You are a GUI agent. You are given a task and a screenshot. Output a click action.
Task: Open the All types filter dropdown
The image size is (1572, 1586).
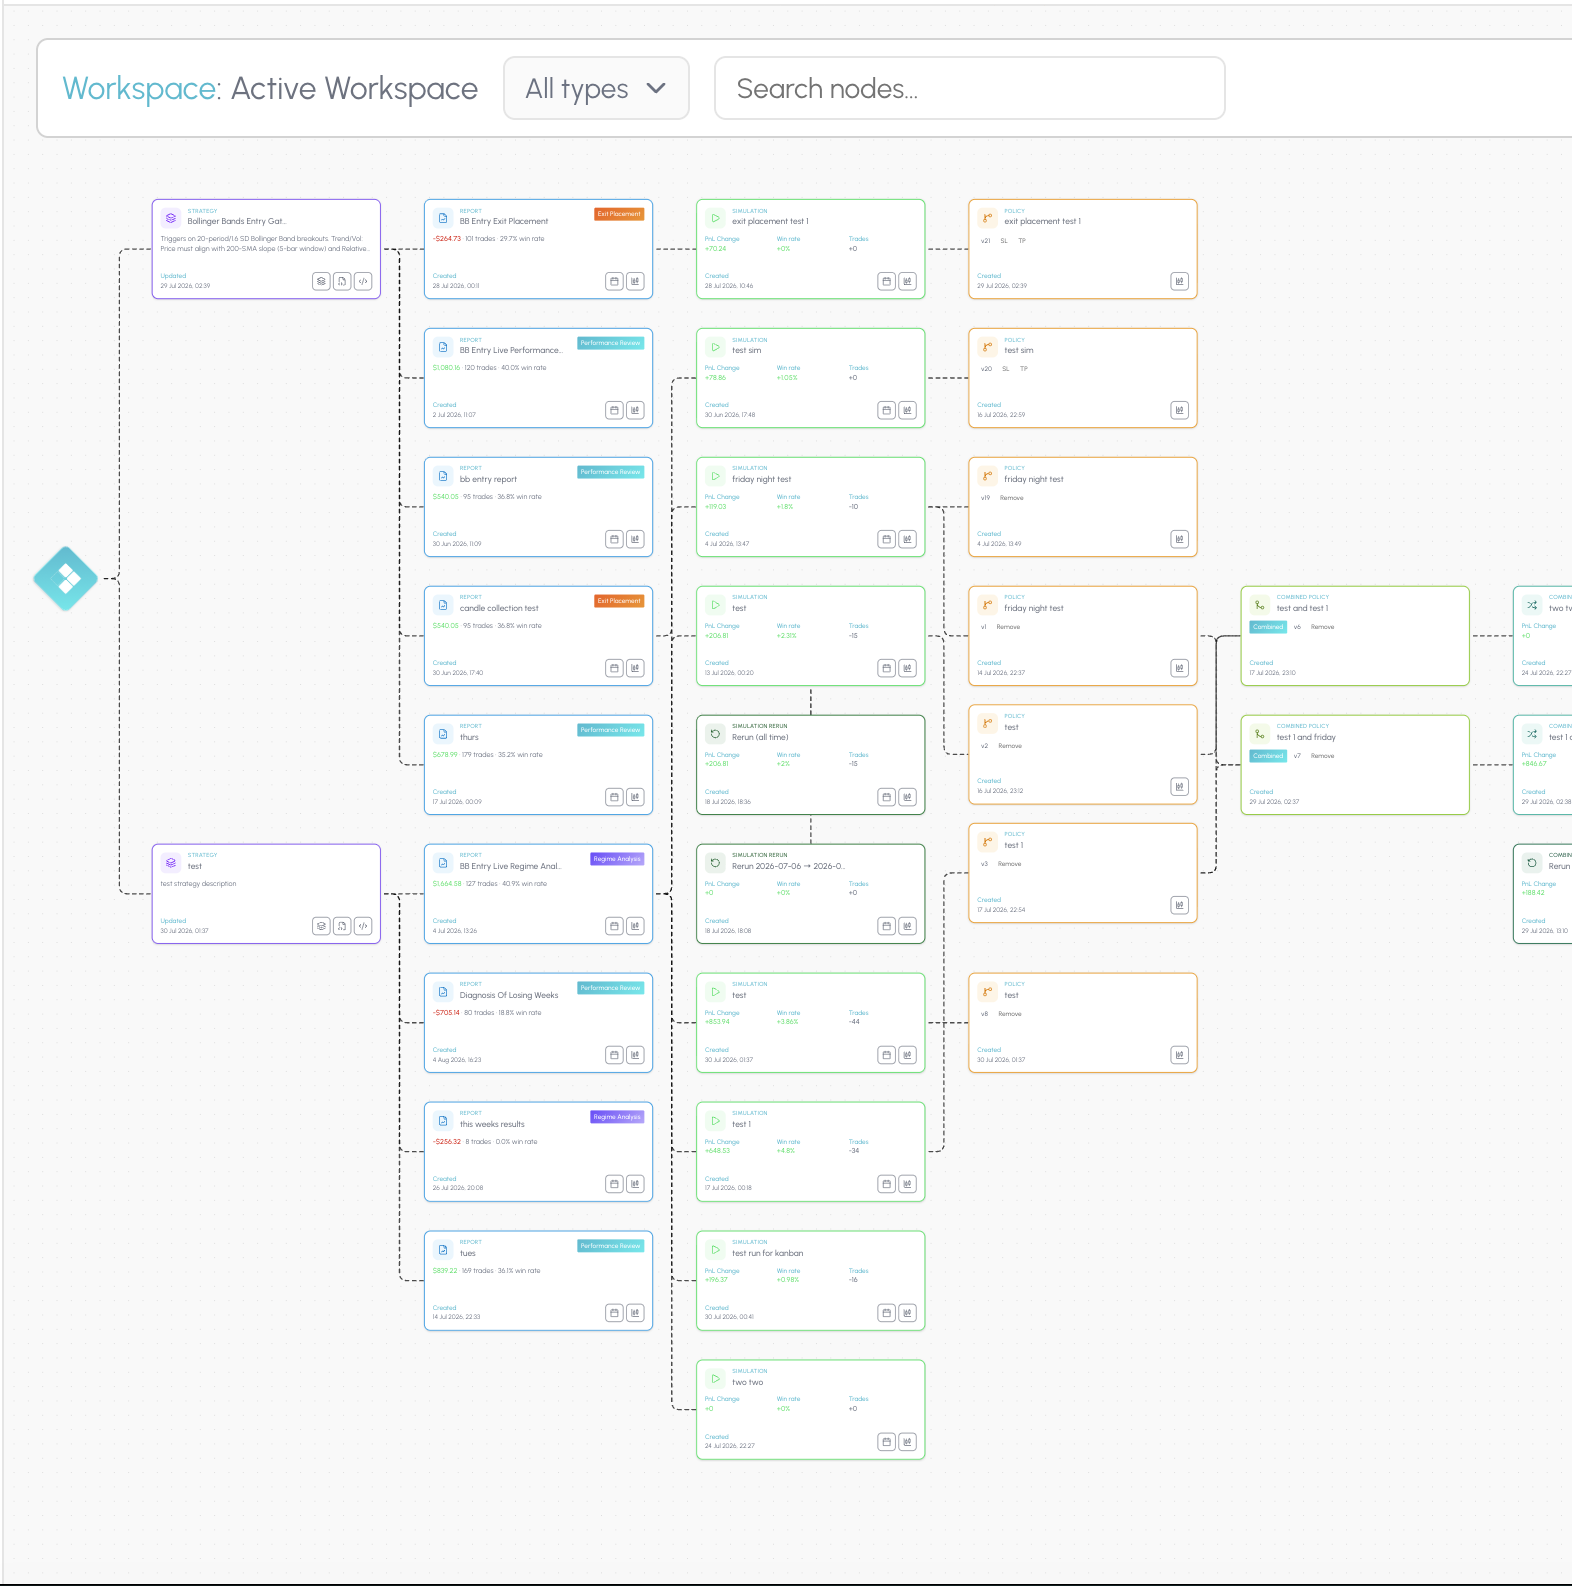point(596,88)
